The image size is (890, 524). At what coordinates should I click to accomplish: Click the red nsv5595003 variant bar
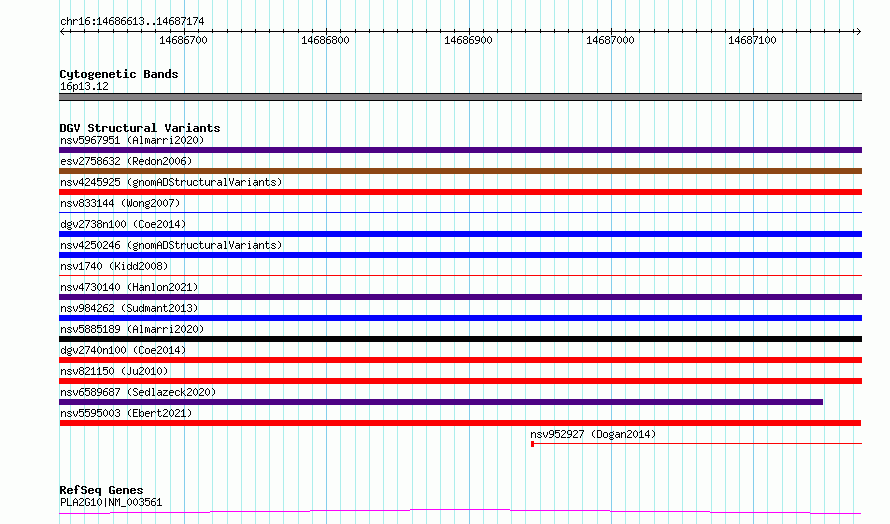click(460, 423)
